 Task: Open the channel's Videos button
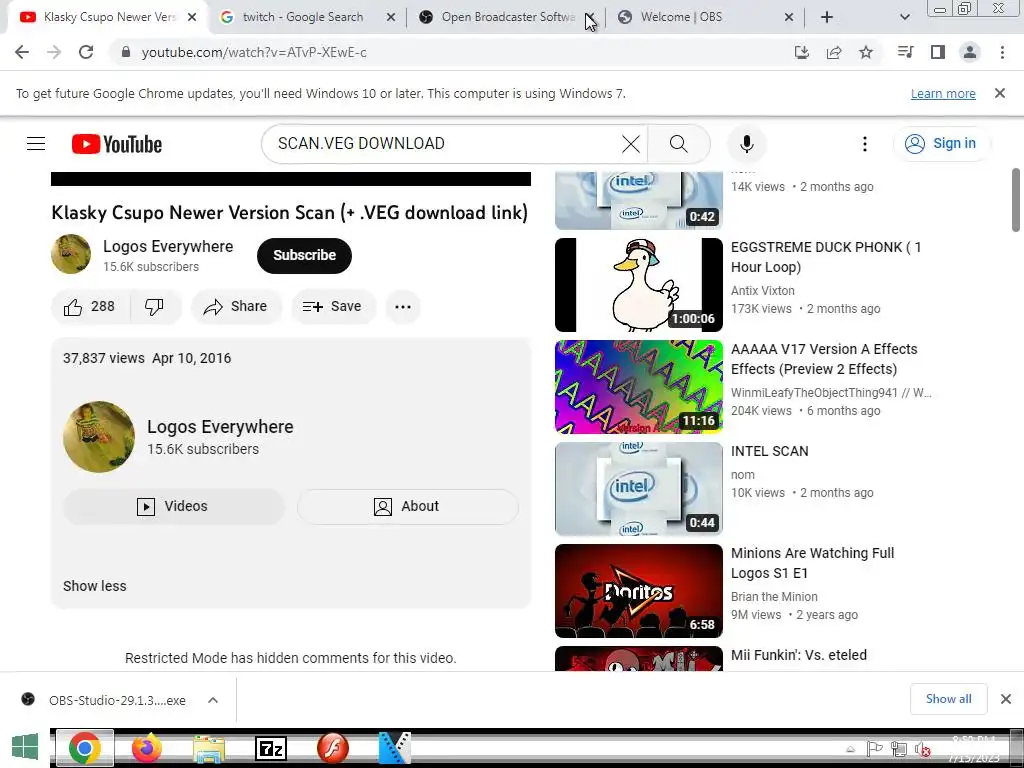pyautogui.click(x=174, y=507)
